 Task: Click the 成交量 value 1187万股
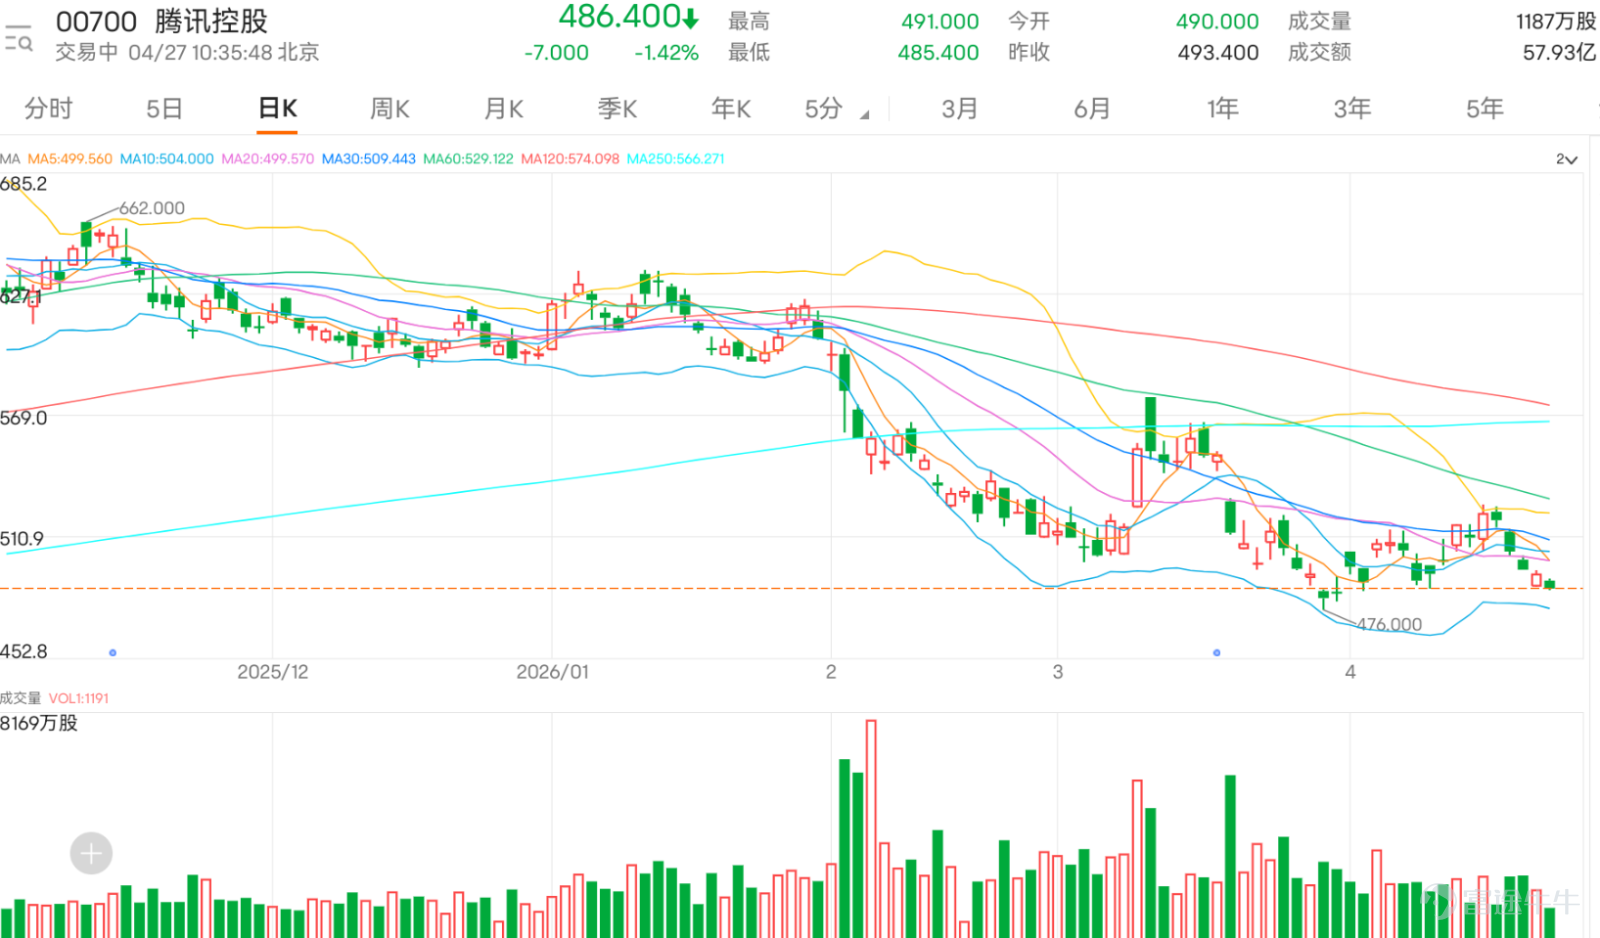point(1556,21)
